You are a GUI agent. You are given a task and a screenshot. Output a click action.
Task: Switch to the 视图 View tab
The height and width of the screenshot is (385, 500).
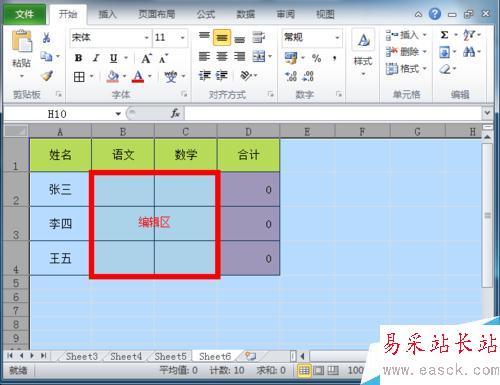325,14
